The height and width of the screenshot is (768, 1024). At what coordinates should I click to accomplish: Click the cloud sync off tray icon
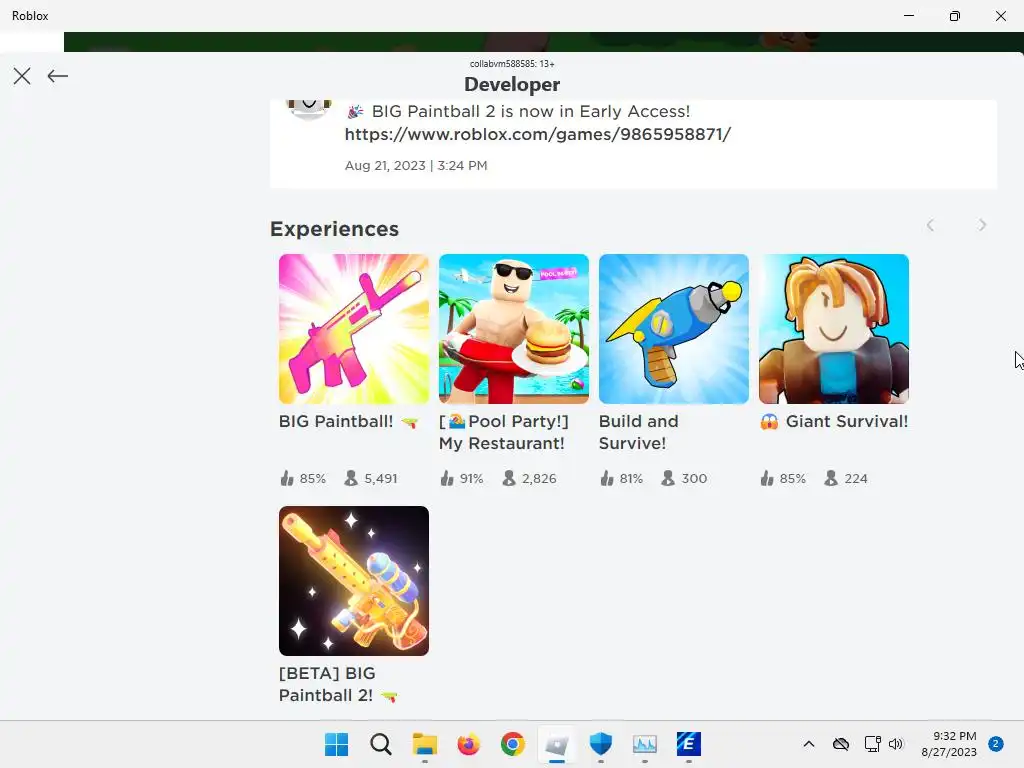click(x=841, y=744)
